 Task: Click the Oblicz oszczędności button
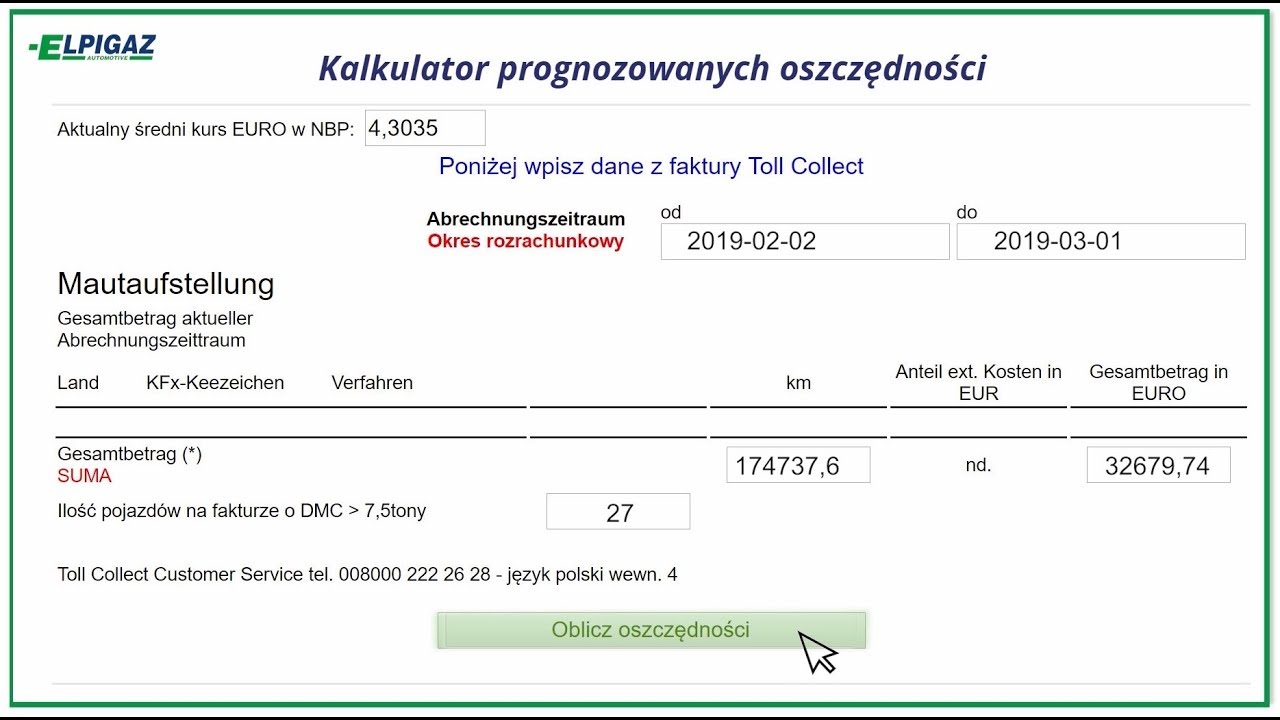click(x=651, y=630)
